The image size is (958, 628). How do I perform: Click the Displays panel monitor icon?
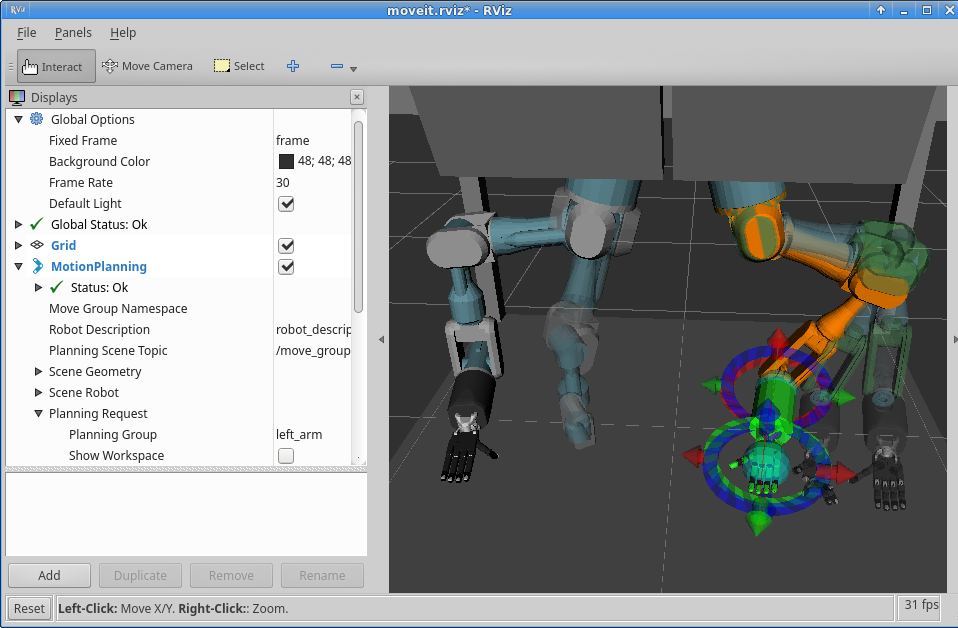17,97
